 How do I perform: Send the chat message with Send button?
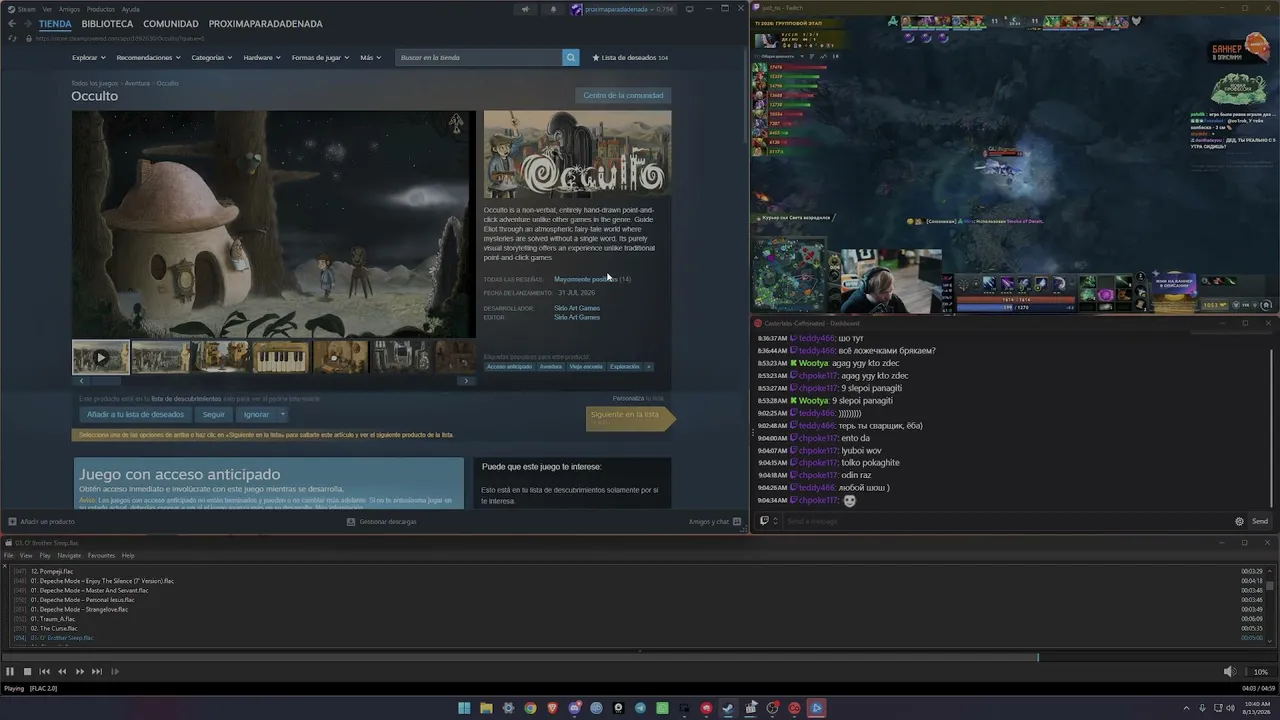(x=1260, y=521)
